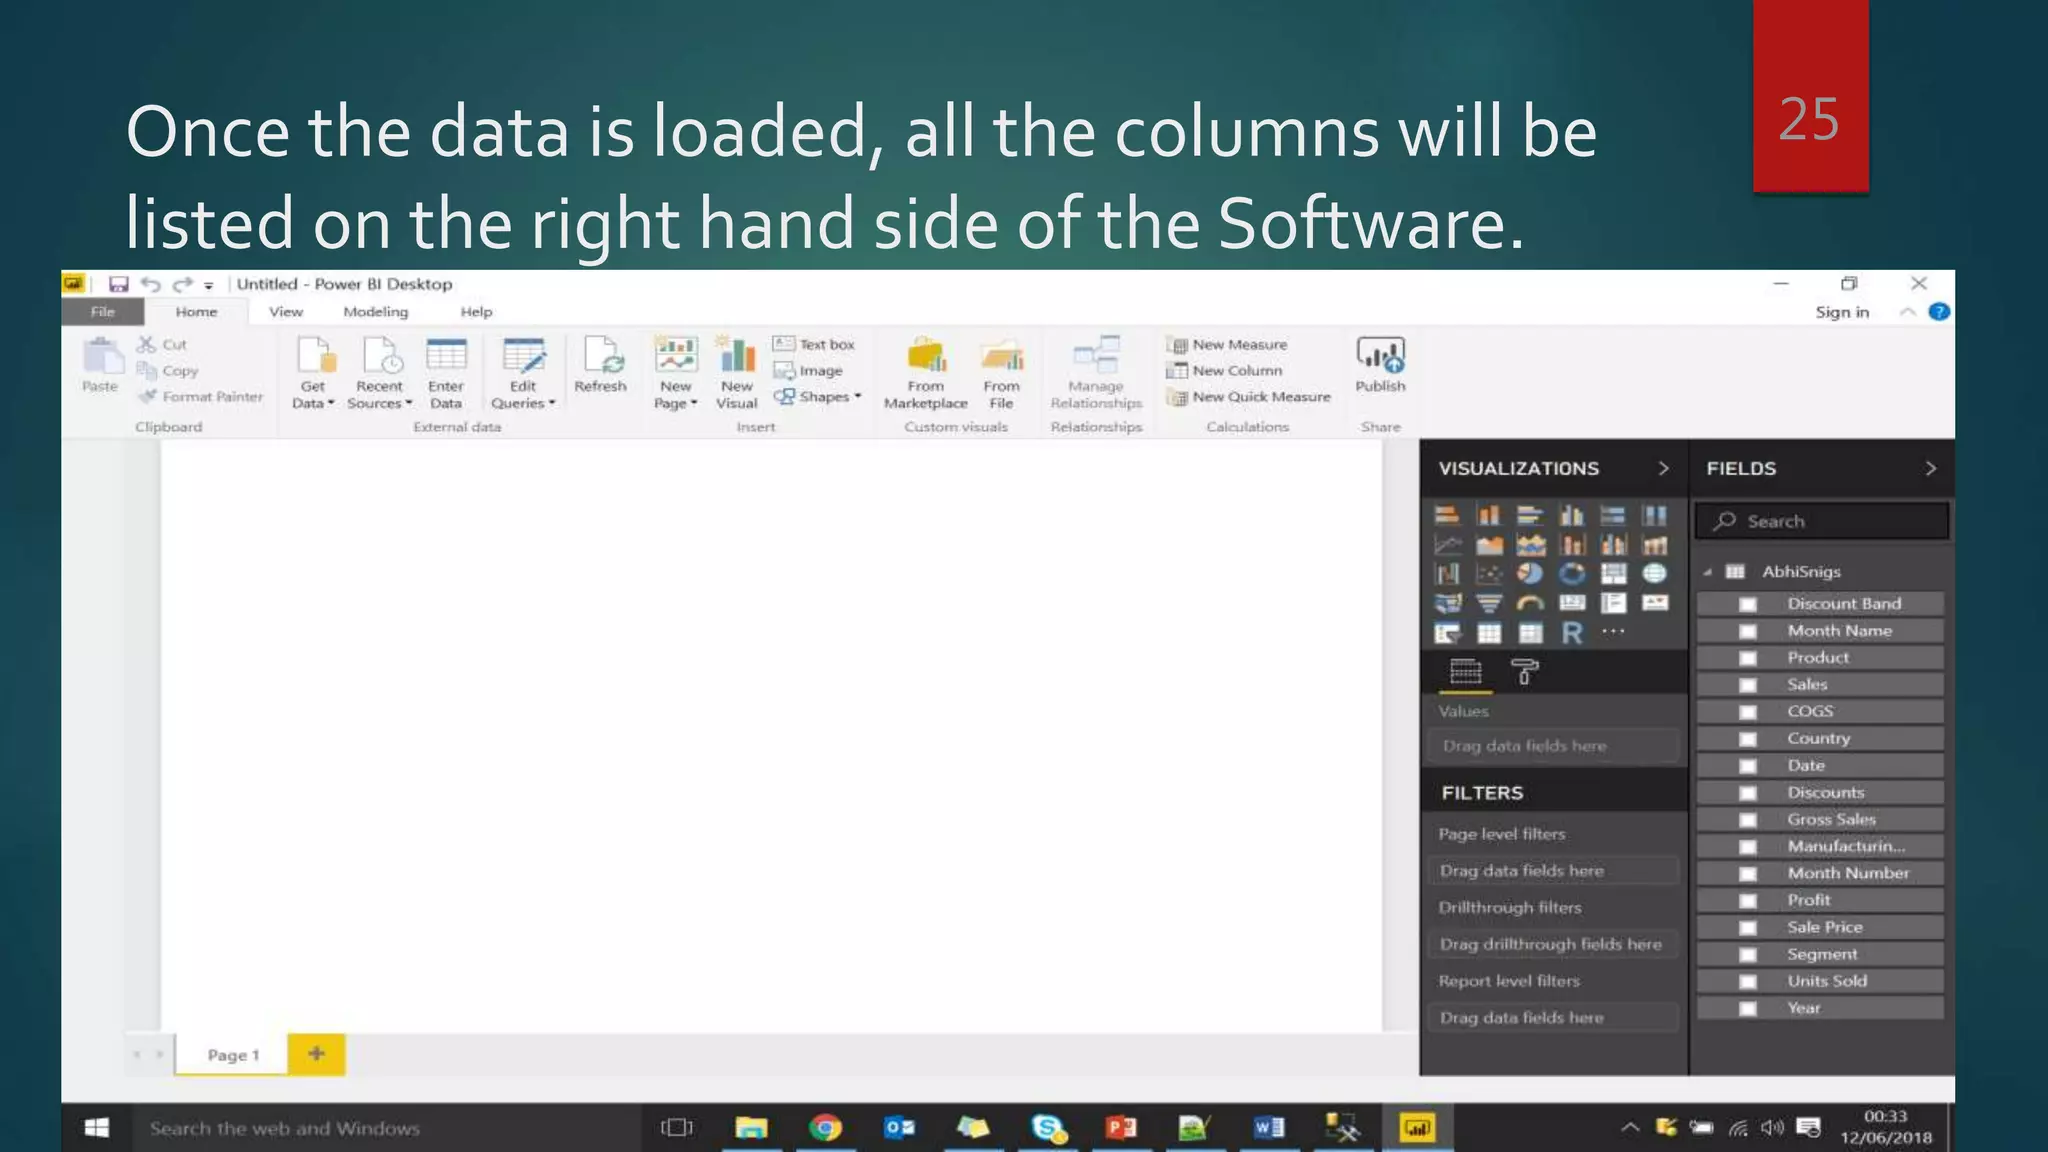Select the line chart visualization
Image resolution: width=2048 pixels, height=1152 pixels.
click(x=1447, y=545)
